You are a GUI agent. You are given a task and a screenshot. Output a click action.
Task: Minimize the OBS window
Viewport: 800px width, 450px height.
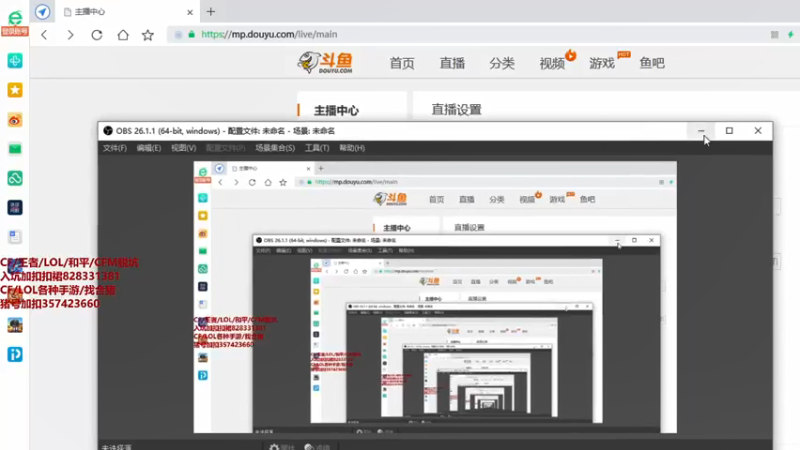tap(701, 131)
